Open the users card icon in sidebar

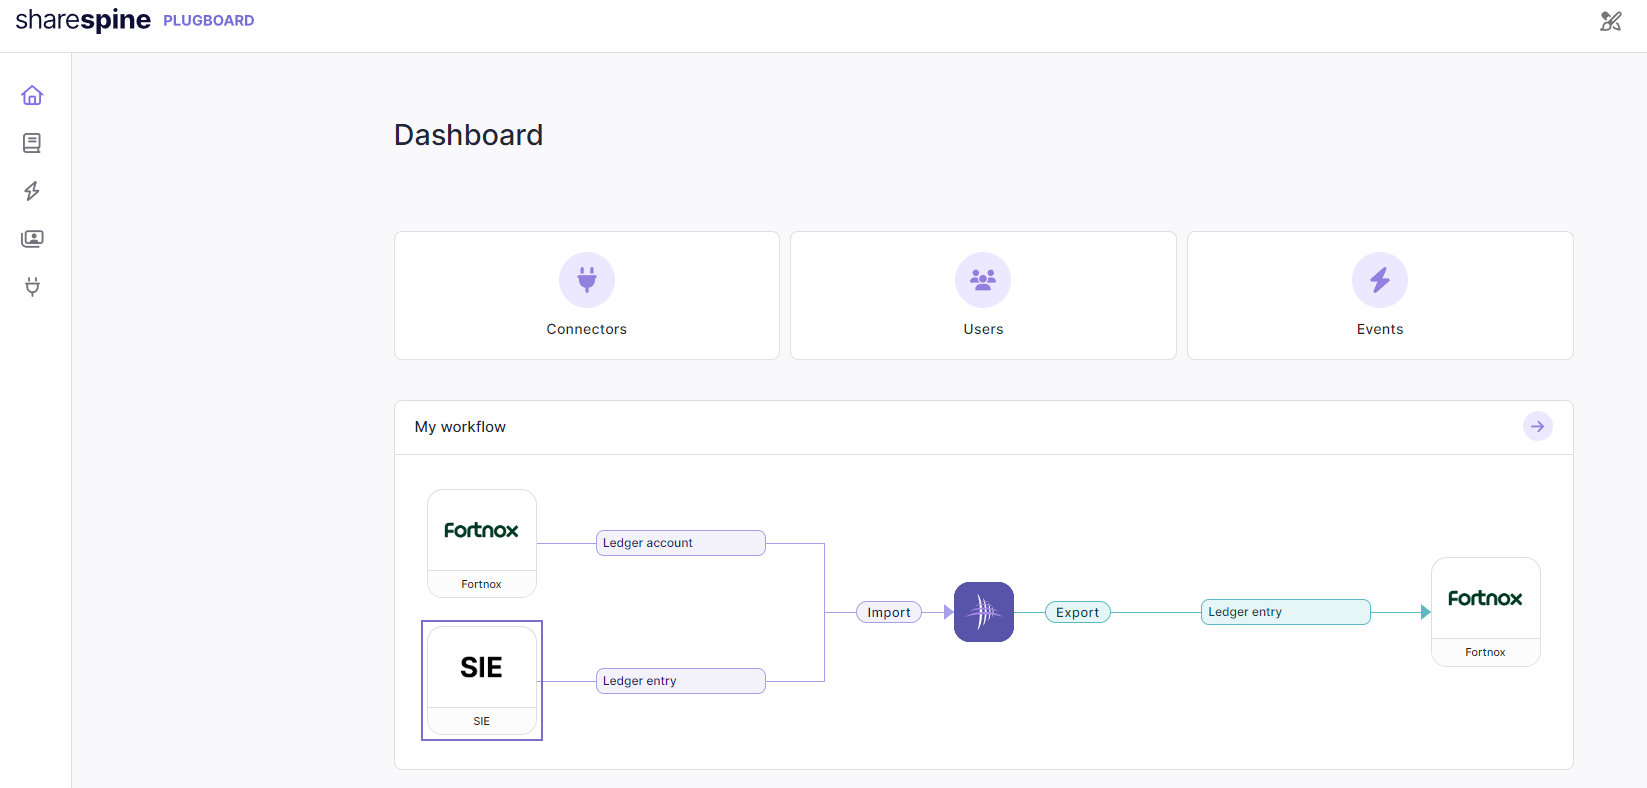coord(32,239)
